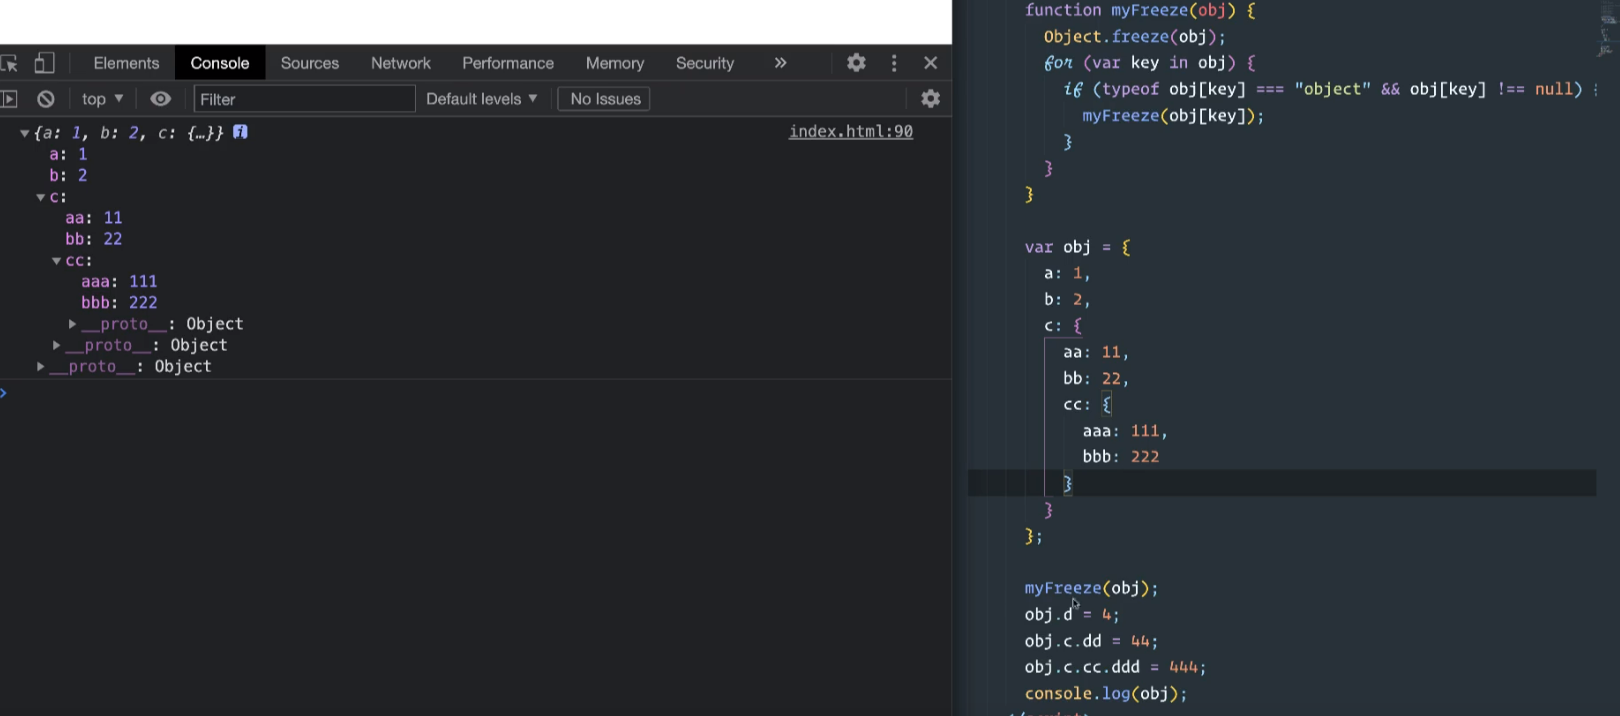Open the console settings gear icon

coord(931,98)
